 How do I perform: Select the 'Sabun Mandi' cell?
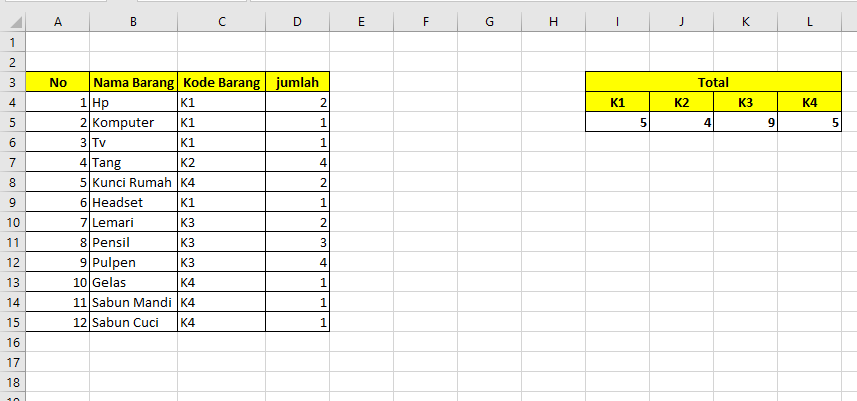pyautogui.click(x=133, y=302)
